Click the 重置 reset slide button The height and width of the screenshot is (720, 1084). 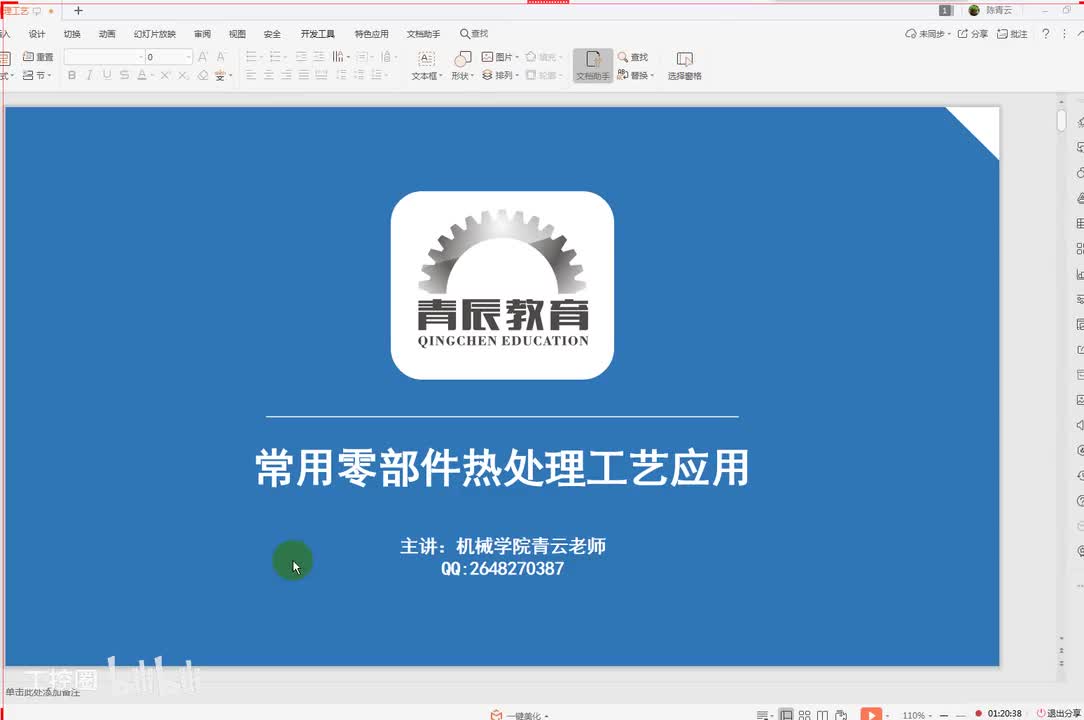pyautogui.click(x=38, y=57)
